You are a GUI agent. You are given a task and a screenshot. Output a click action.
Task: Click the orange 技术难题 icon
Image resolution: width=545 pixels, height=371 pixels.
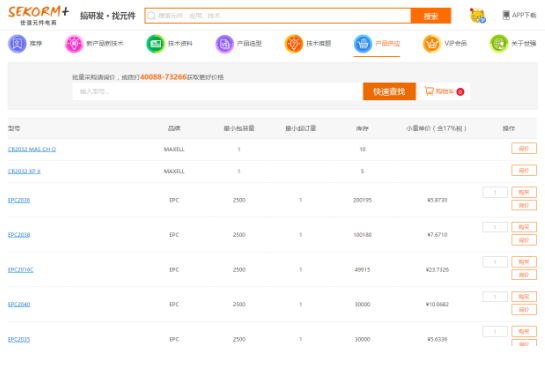294,44
